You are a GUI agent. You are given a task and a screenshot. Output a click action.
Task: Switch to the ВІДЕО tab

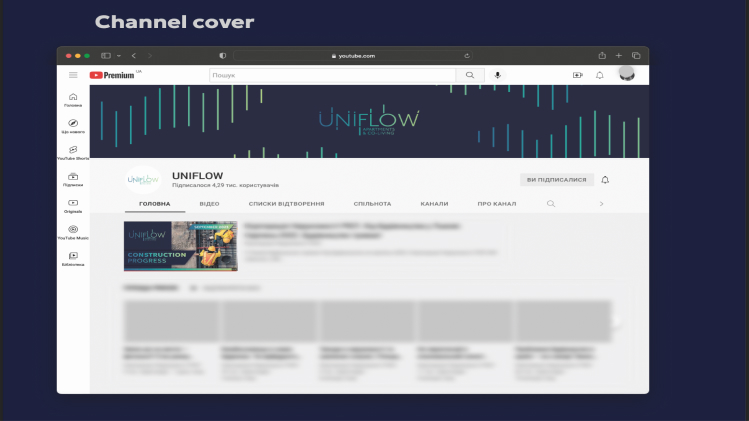pos(209,204)
